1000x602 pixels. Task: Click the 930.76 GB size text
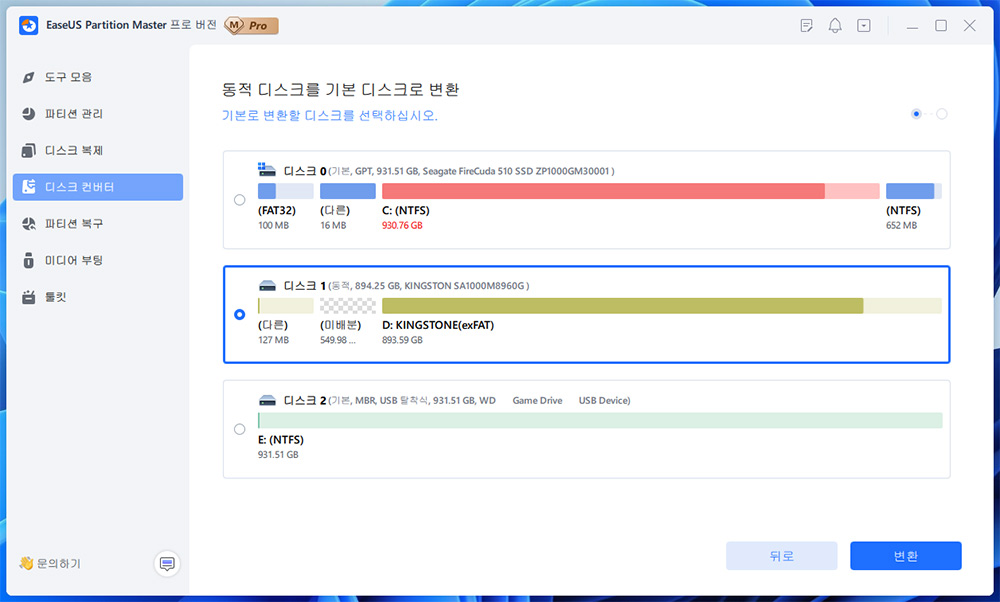pos(402,225)
